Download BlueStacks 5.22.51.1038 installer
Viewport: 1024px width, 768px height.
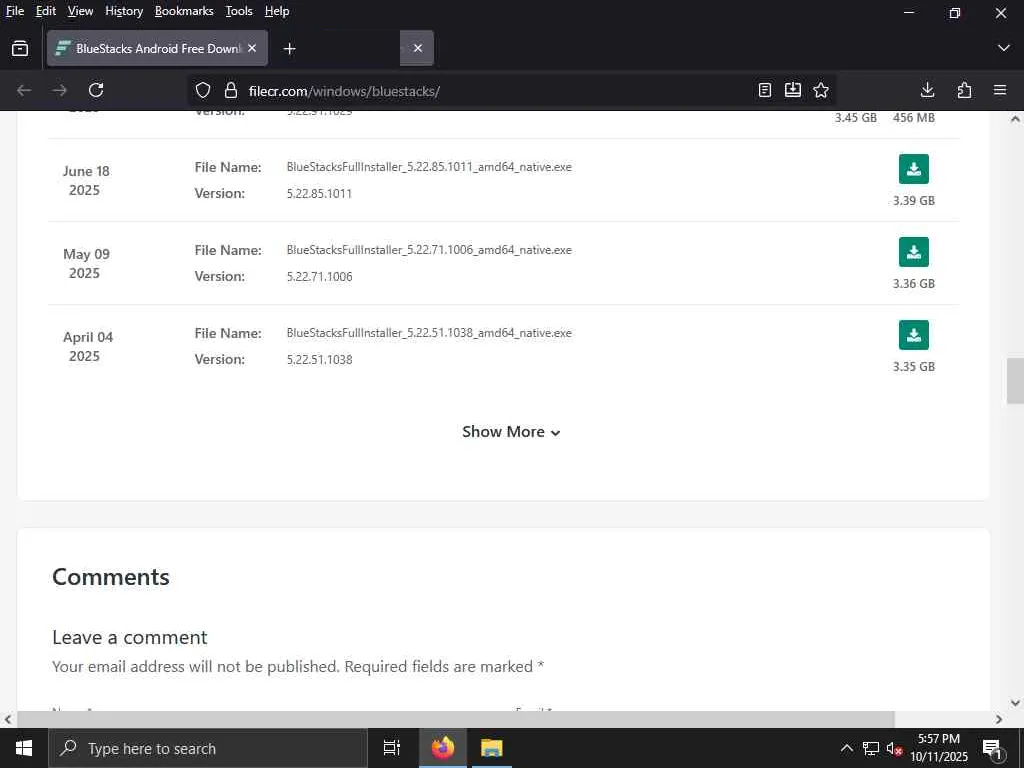coord(914,335)
